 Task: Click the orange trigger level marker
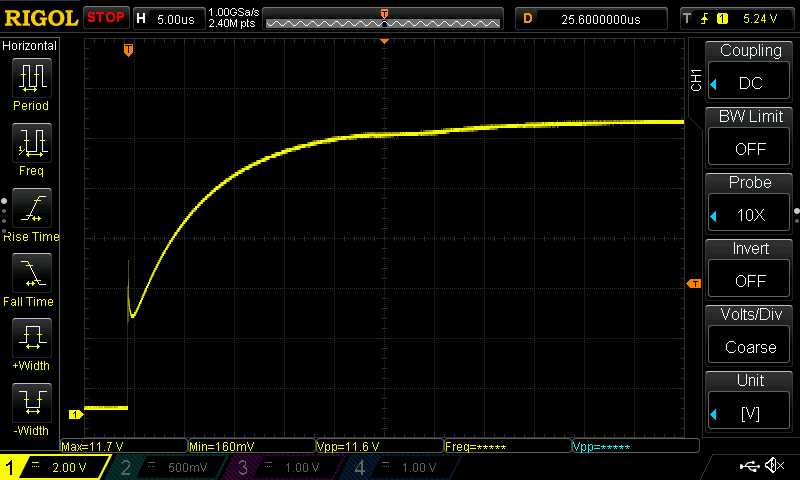point(694,284)
